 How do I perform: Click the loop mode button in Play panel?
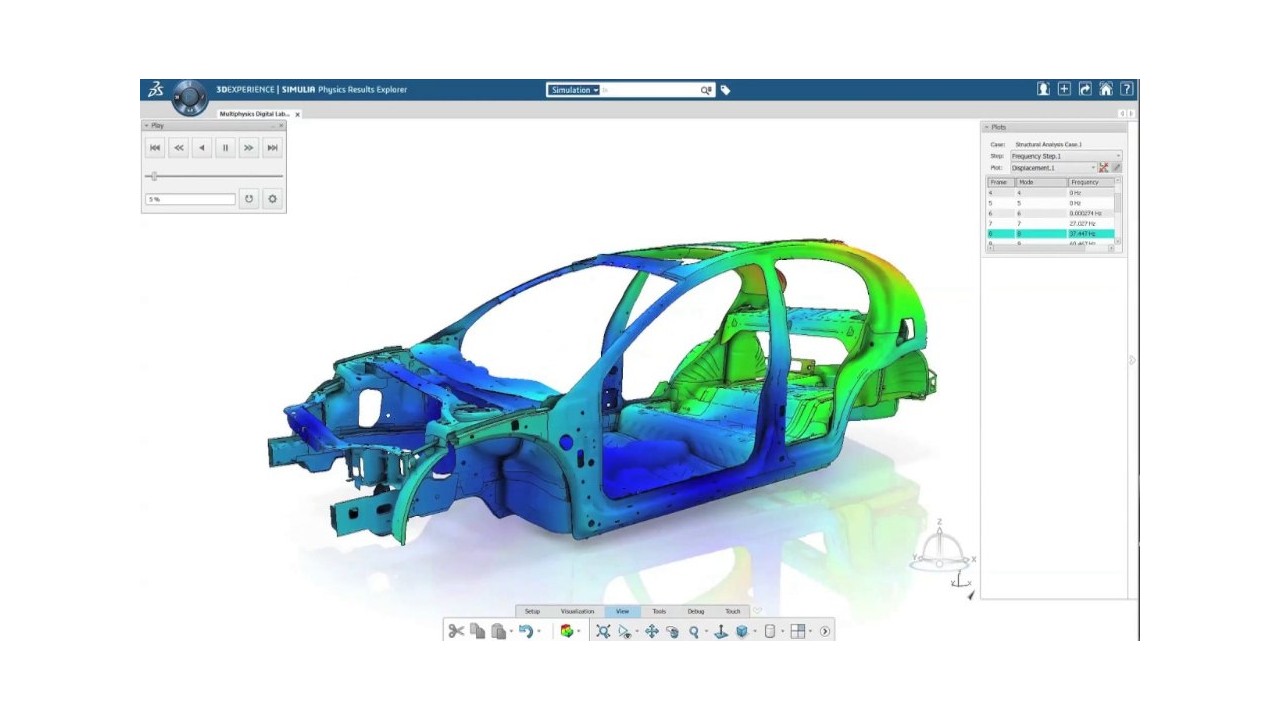tap(249, 199)
